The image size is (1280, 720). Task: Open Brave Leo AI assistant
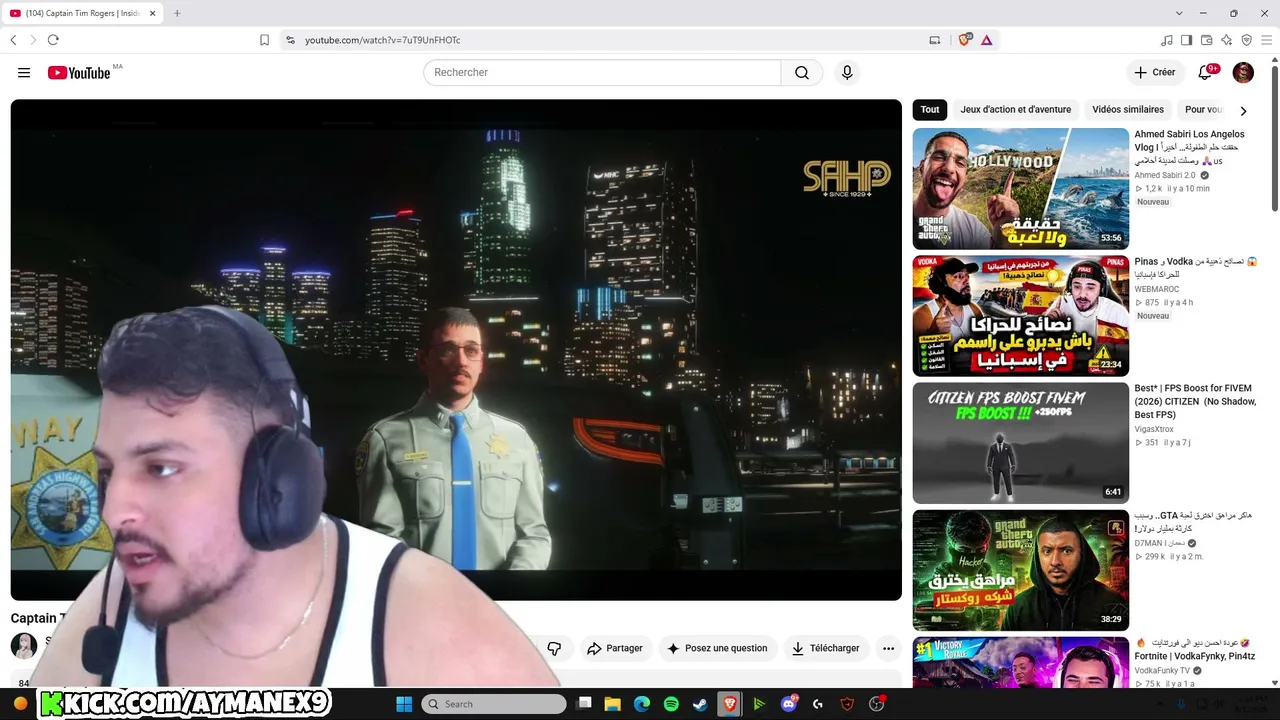(1227, 40)
